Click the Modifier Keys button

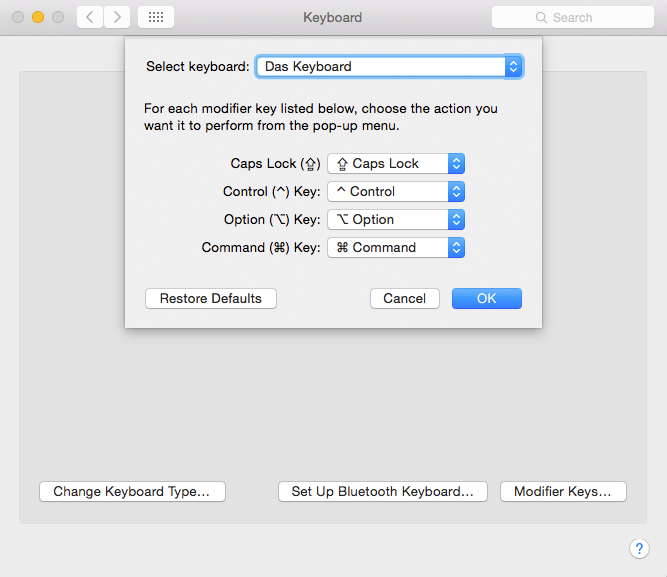click(x=563, y=491)
